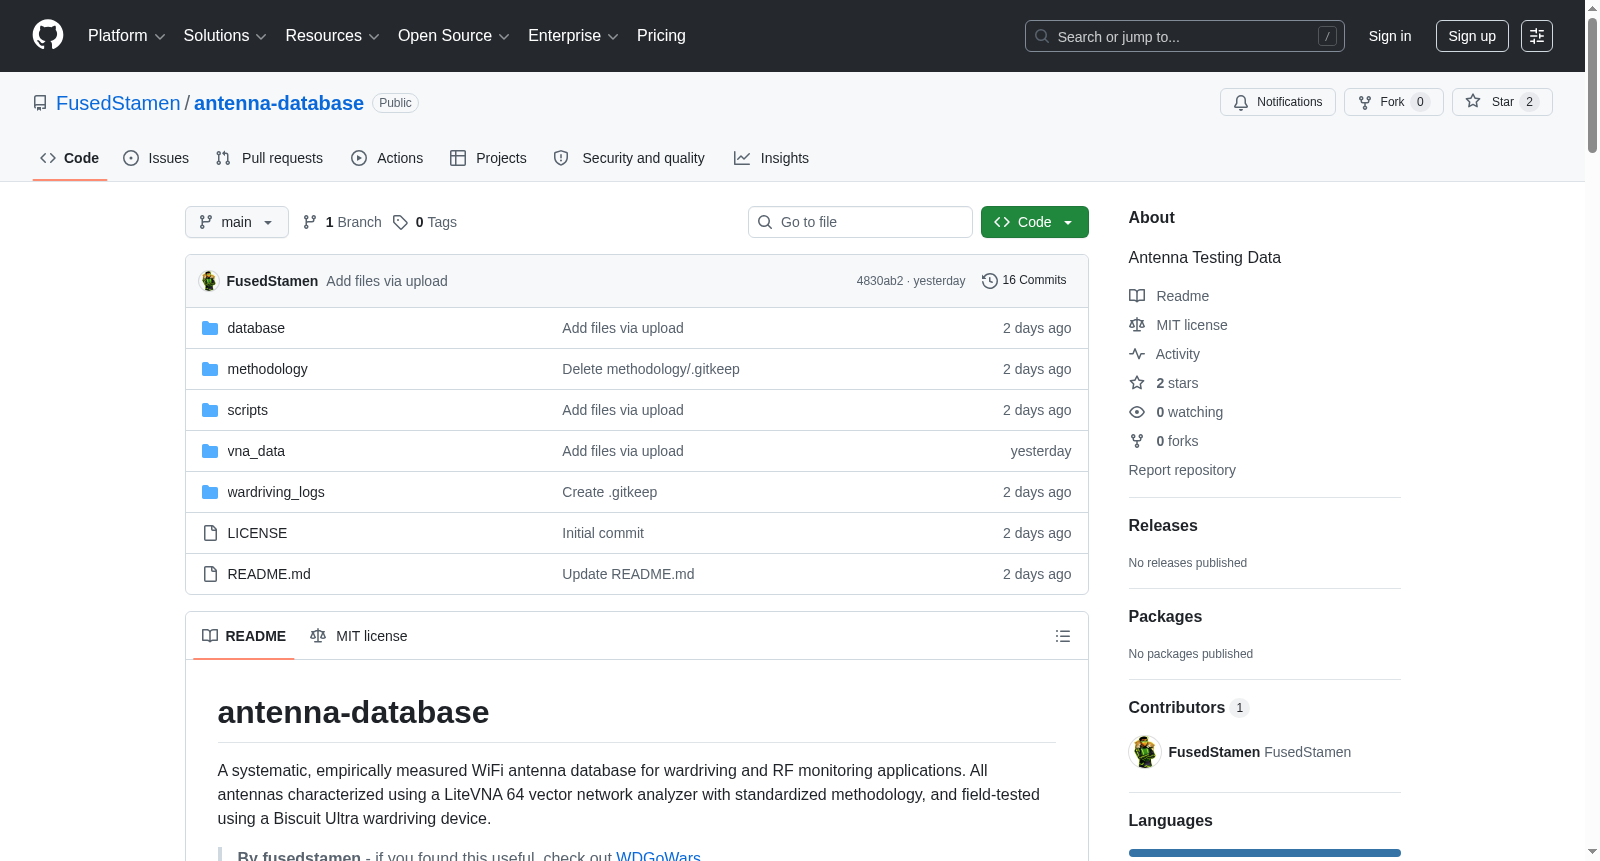Image resolution: width=1600 pixels, height=861 pixels.
Task: Click the tag icon next to 0 Tags
Action: click(x=400, y=222)
